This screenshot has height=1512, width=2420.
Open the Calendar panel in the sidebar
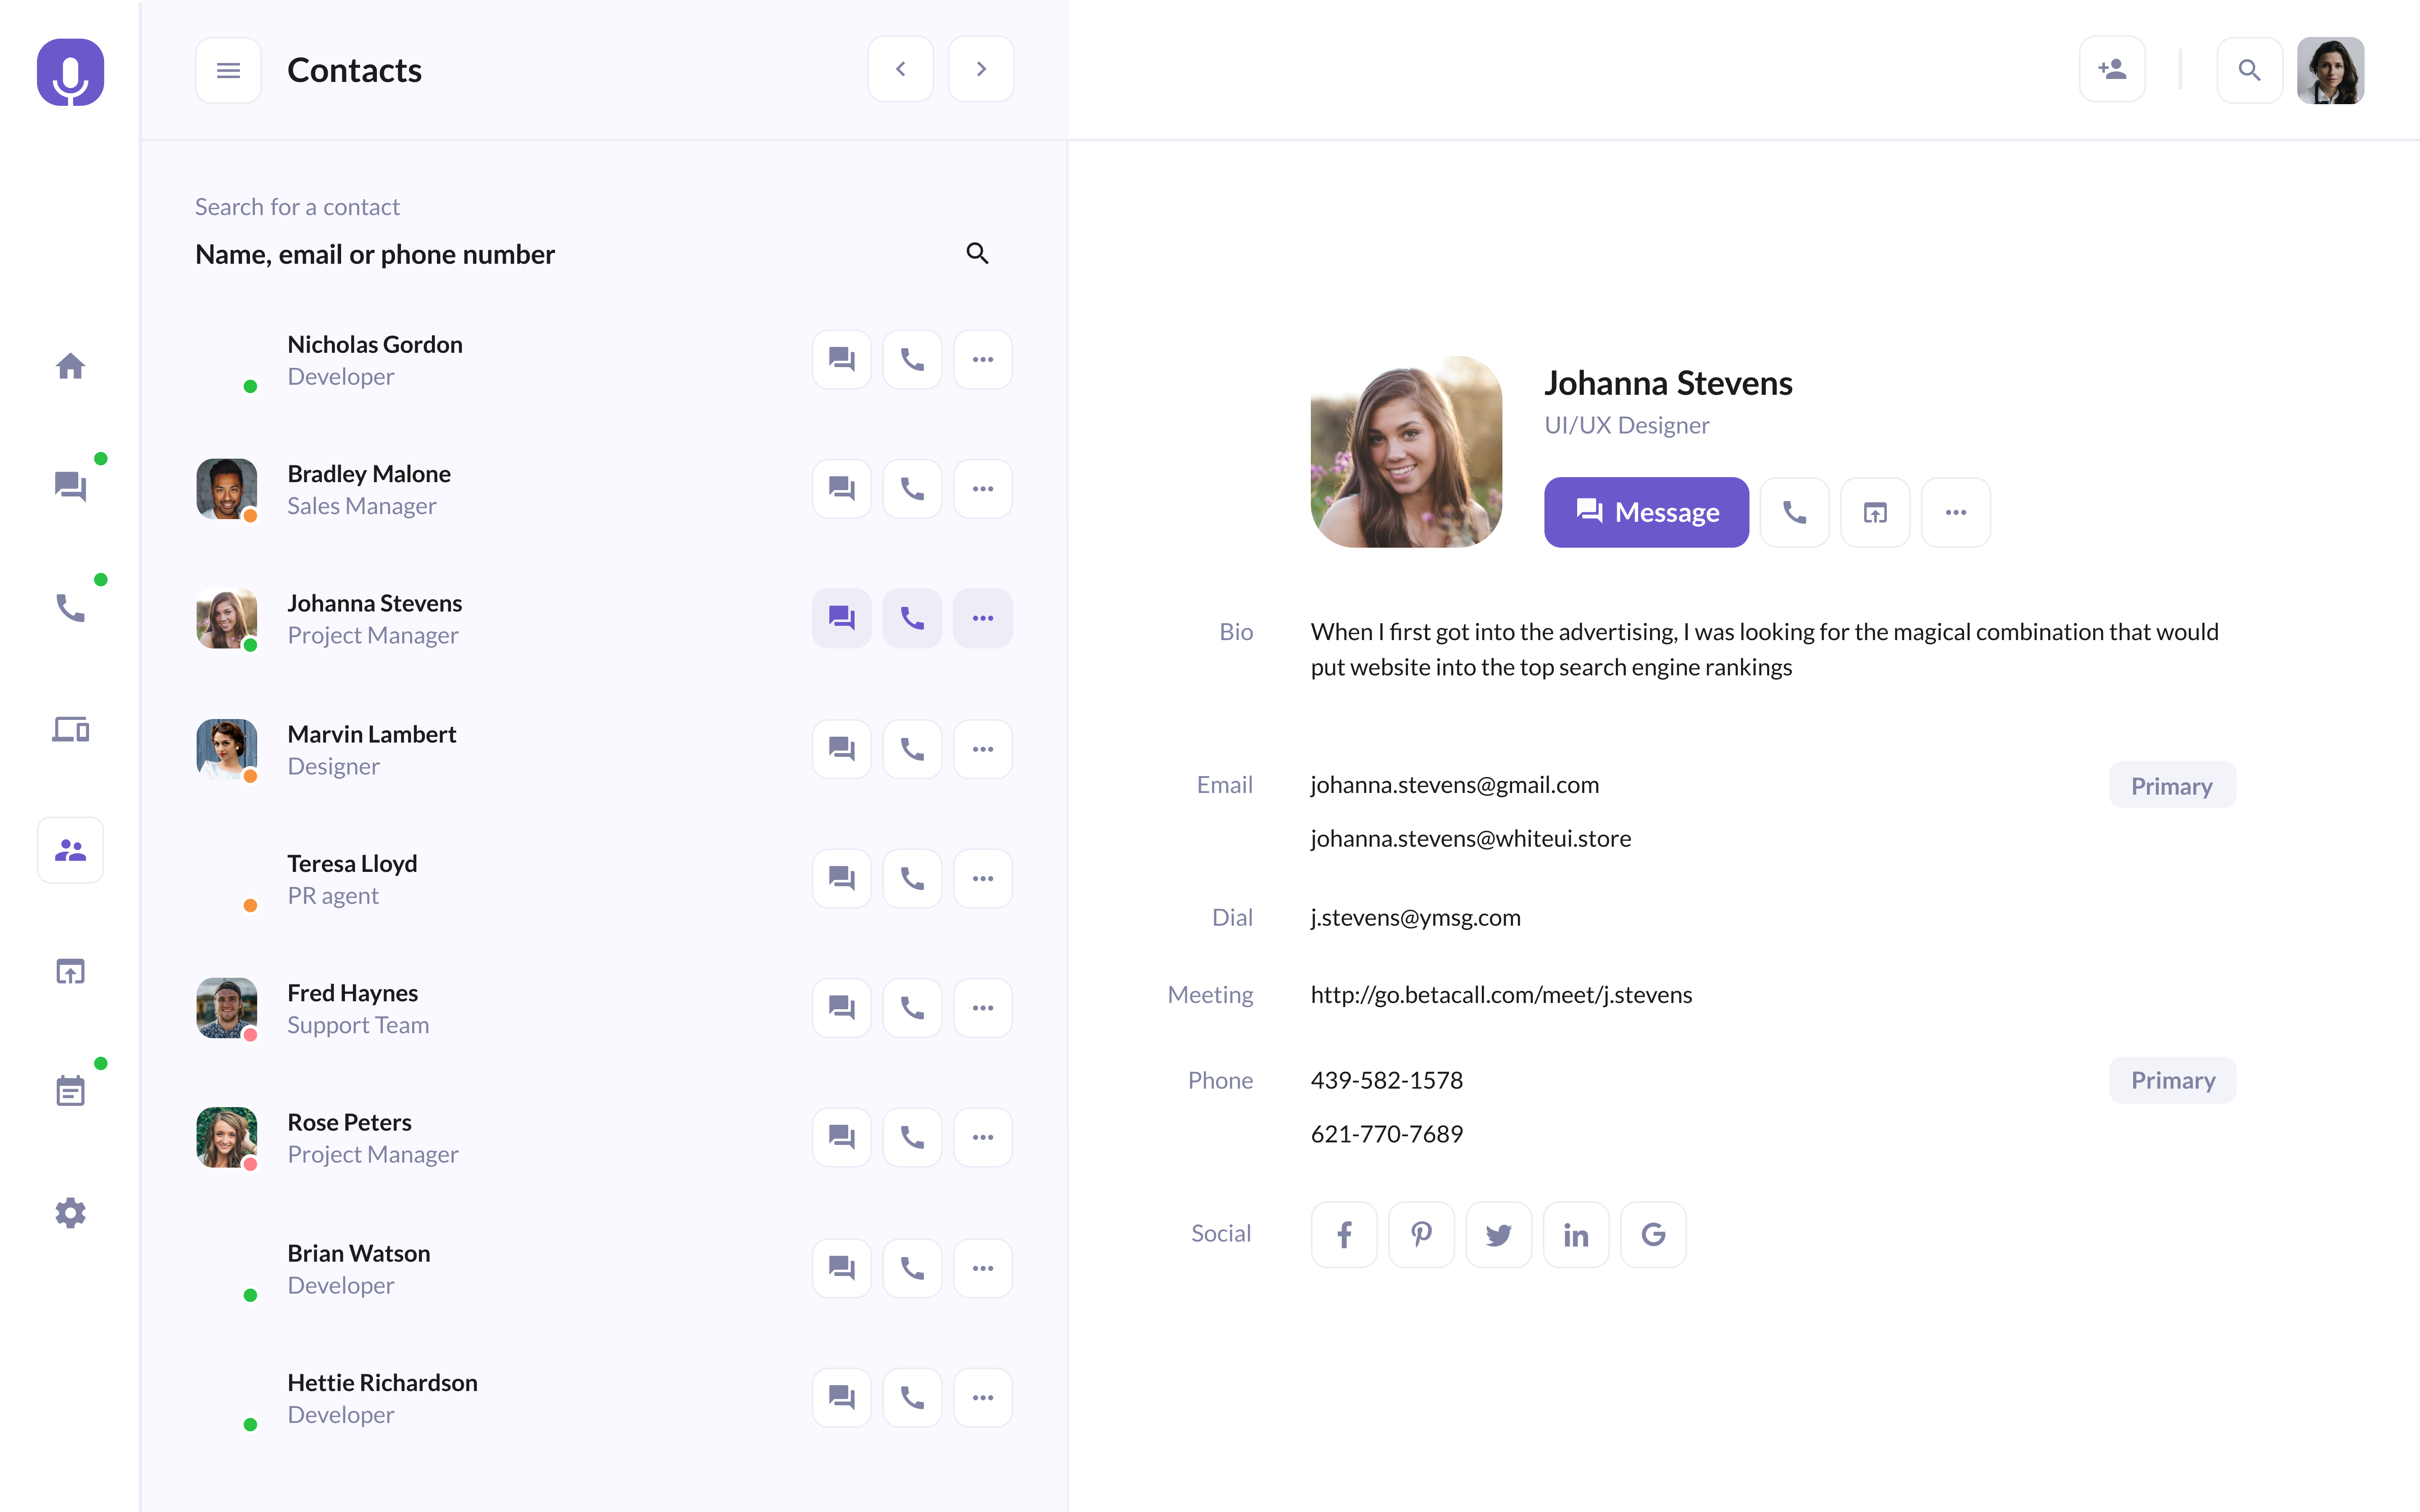(70, 1090)
